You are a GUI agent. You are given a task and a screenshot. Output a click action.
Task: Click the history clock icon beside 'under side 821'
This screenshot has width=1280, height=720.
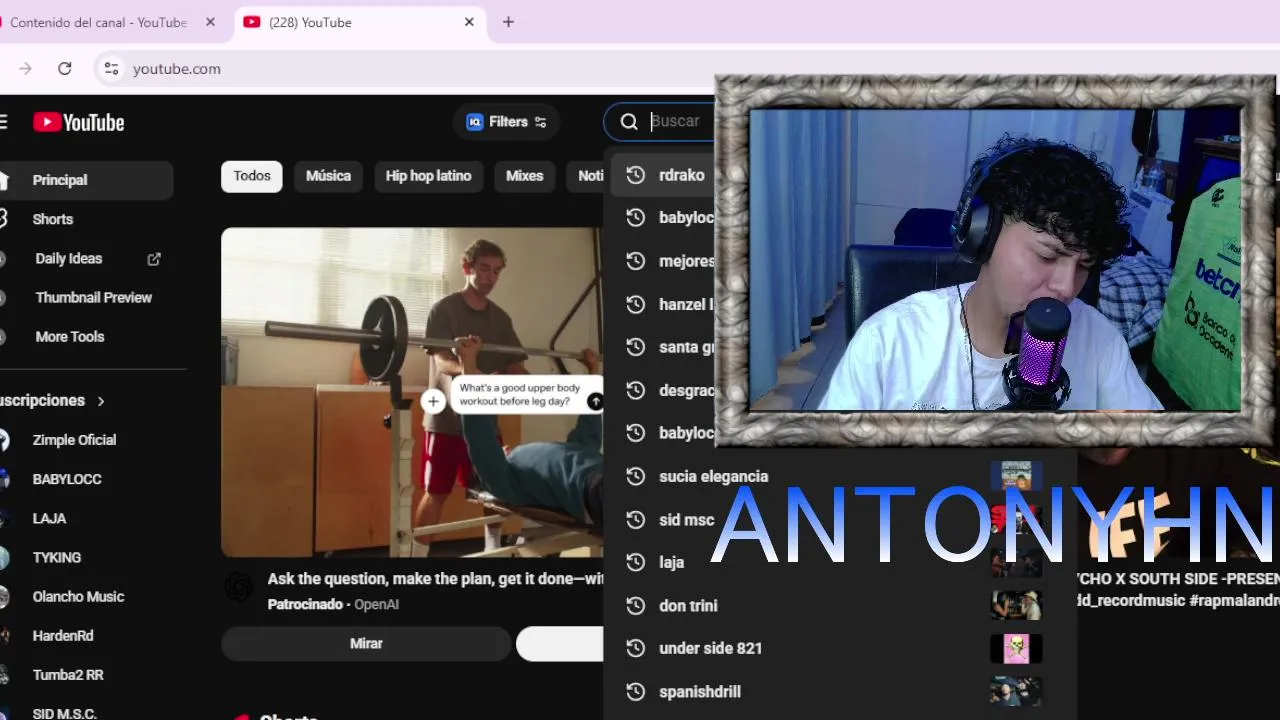pos(635,648)
